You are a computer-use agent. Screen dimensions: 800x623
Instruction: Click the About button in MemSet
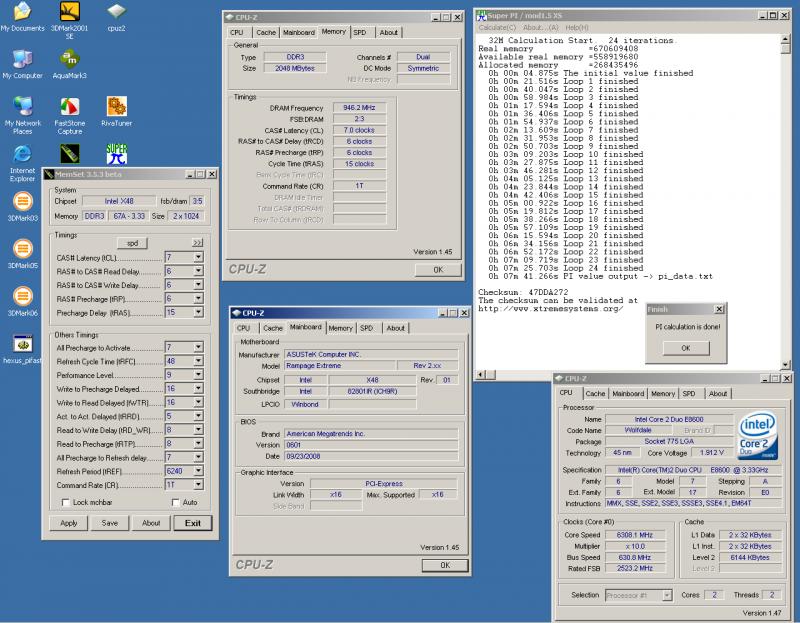click(151, 523)
